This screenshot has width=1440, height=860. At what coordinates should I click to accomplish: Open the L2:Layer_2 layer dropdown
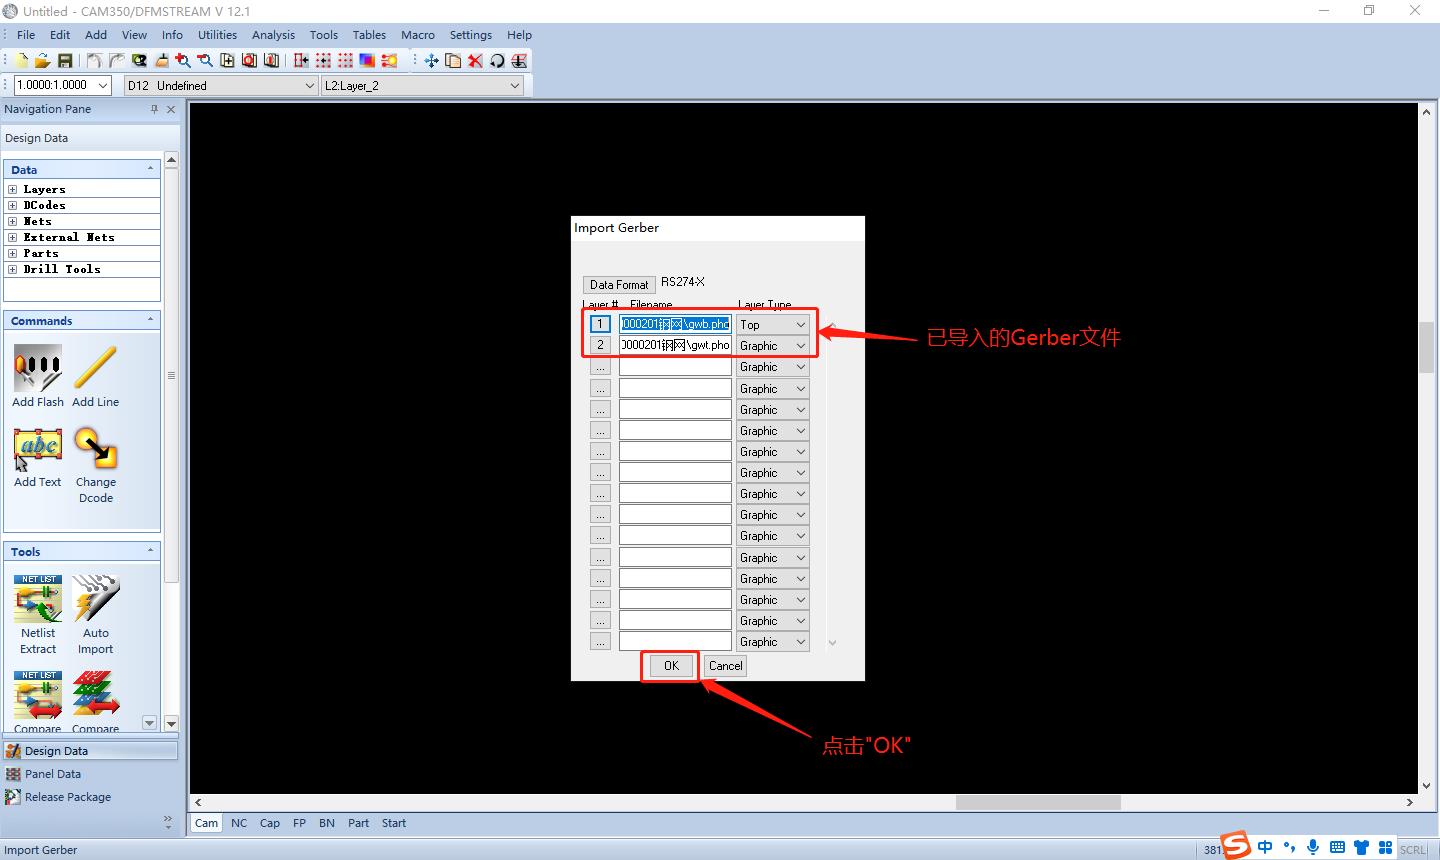[x=422, y=86]
